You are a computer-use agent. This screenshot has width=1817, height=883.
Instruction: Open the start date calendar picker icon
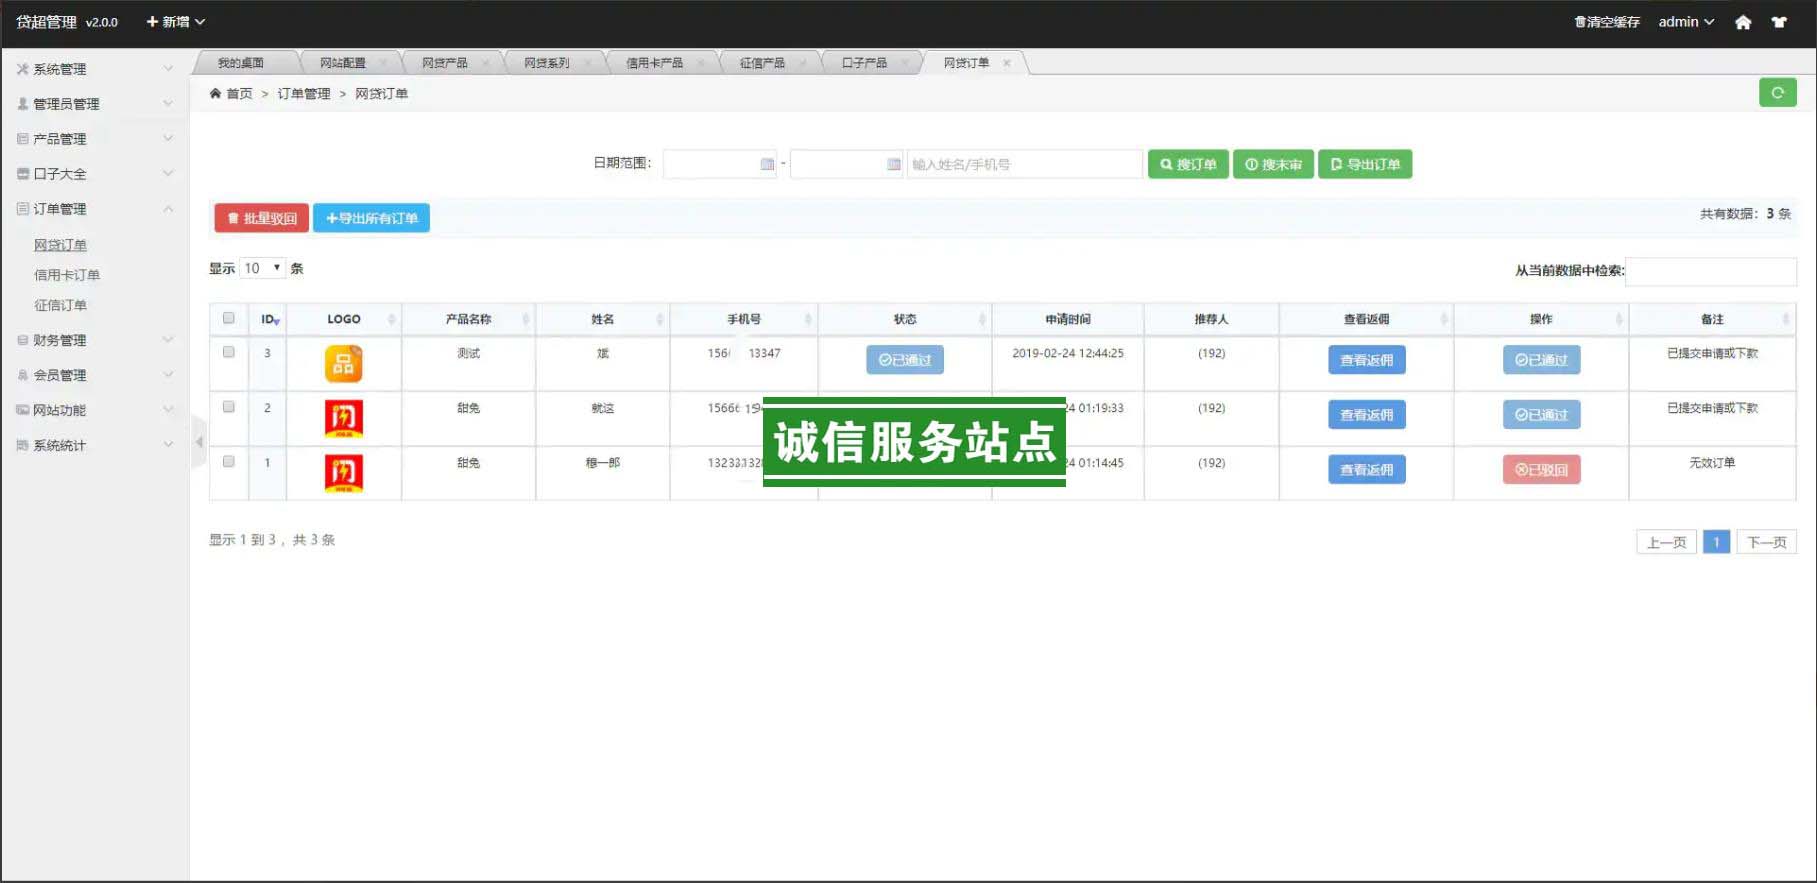[767, 164]
